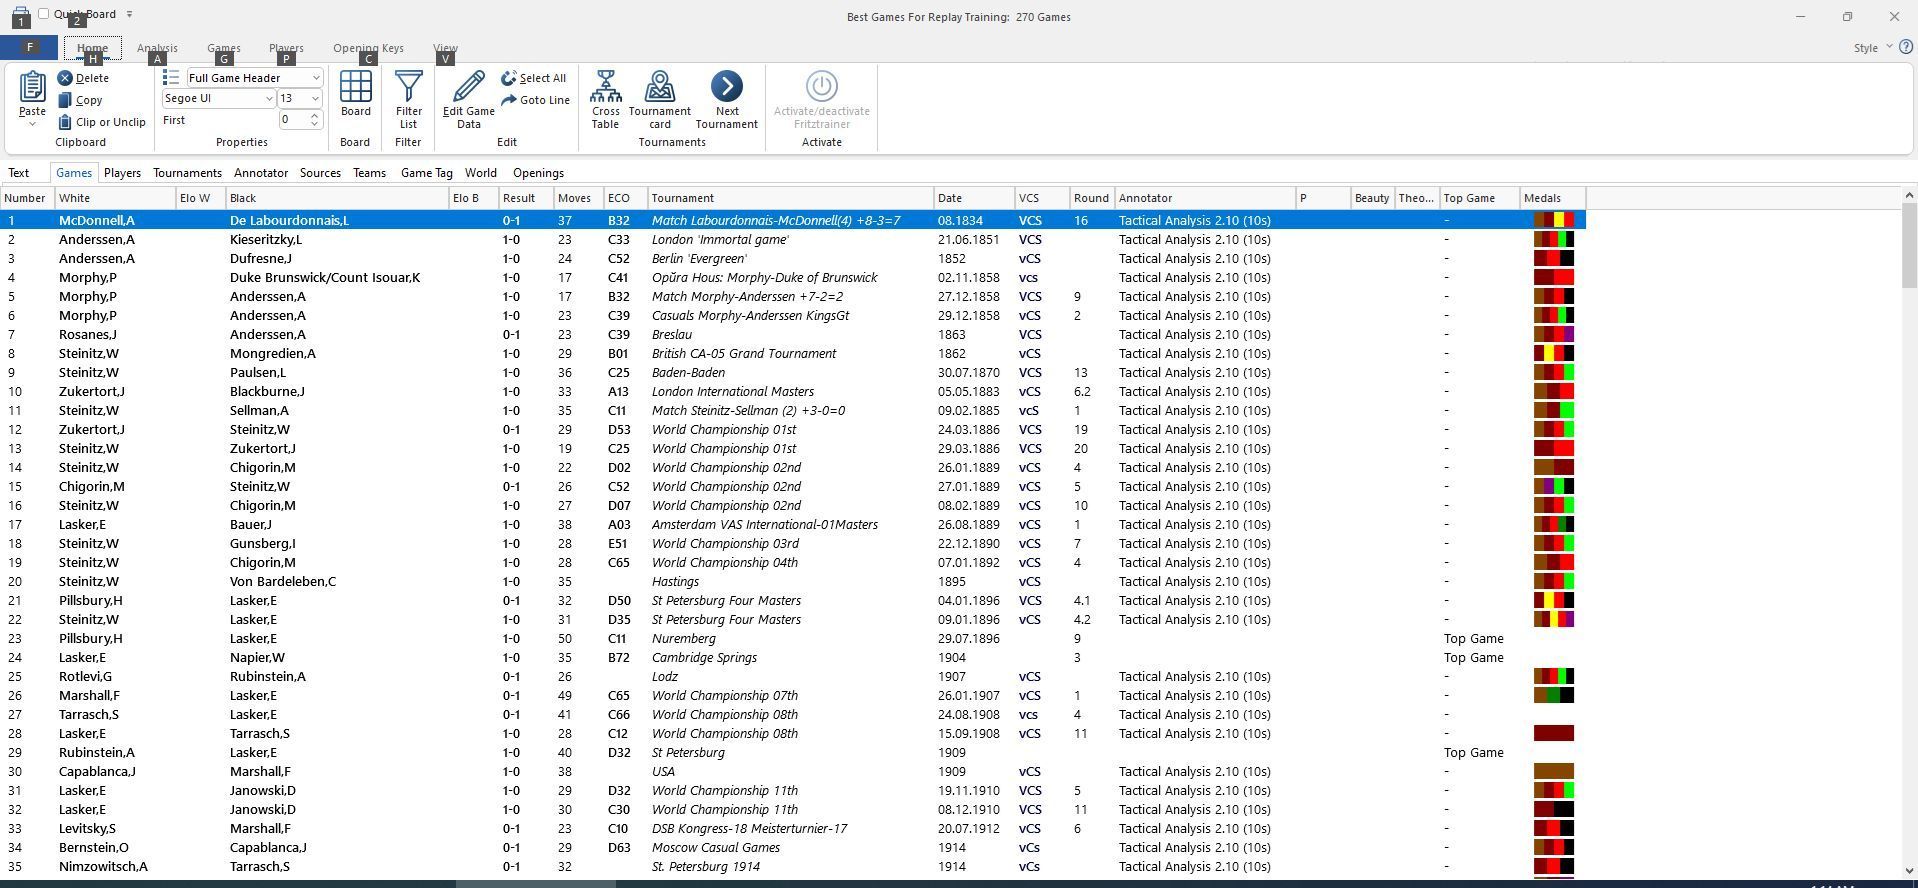Open the Tournaments list tab
This screenshot has width=1918, height=888.
(187, 173)
